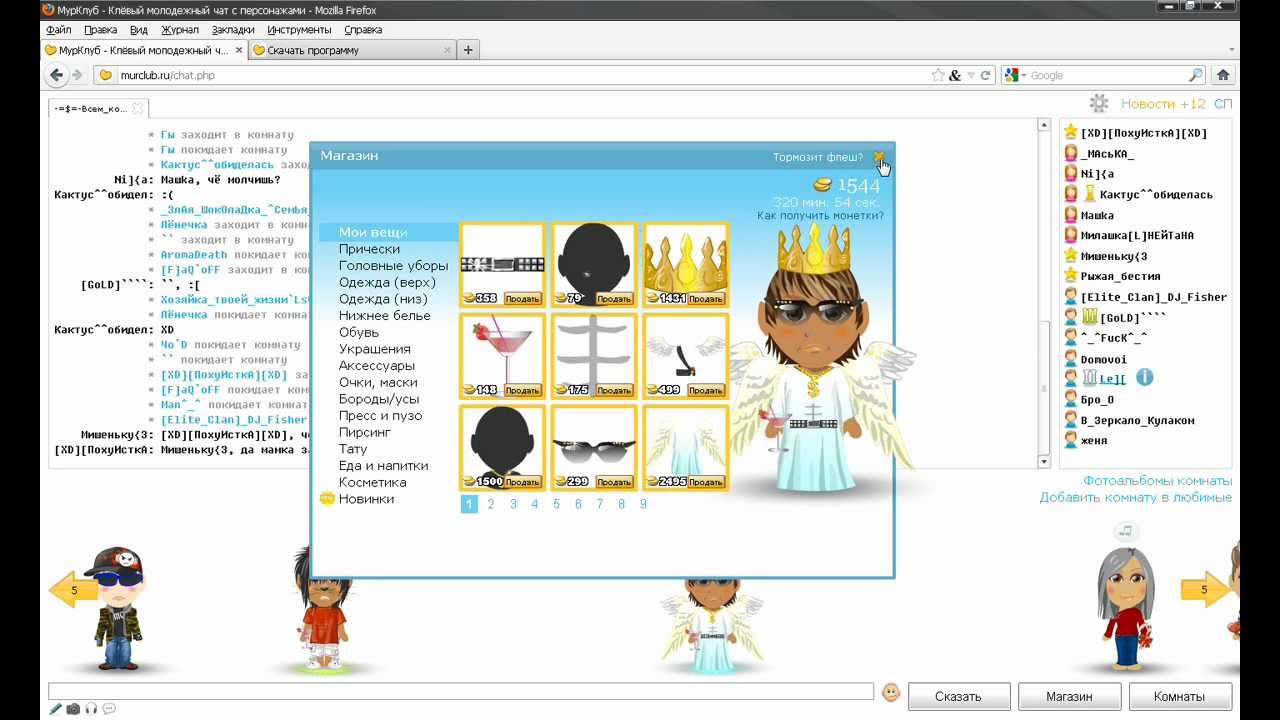Open the Закладки menu
The image size is (1280, 720).
[233, 30]
